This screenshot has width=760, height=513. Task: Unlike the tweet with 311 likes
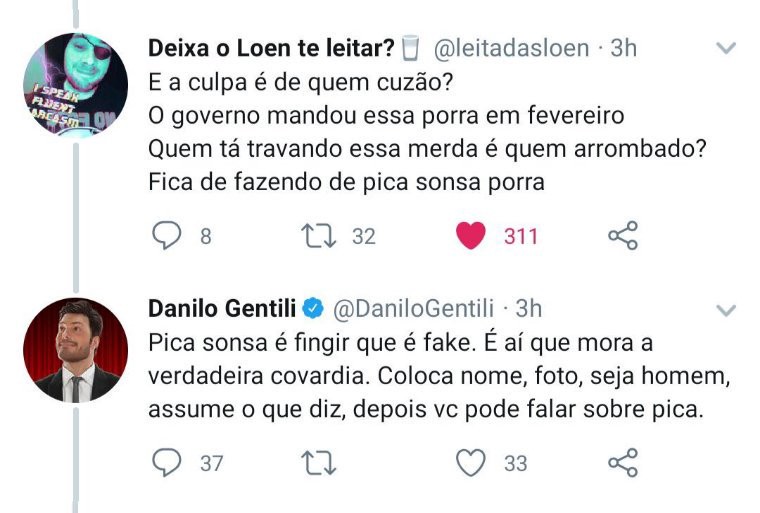[x=471, y=236]
